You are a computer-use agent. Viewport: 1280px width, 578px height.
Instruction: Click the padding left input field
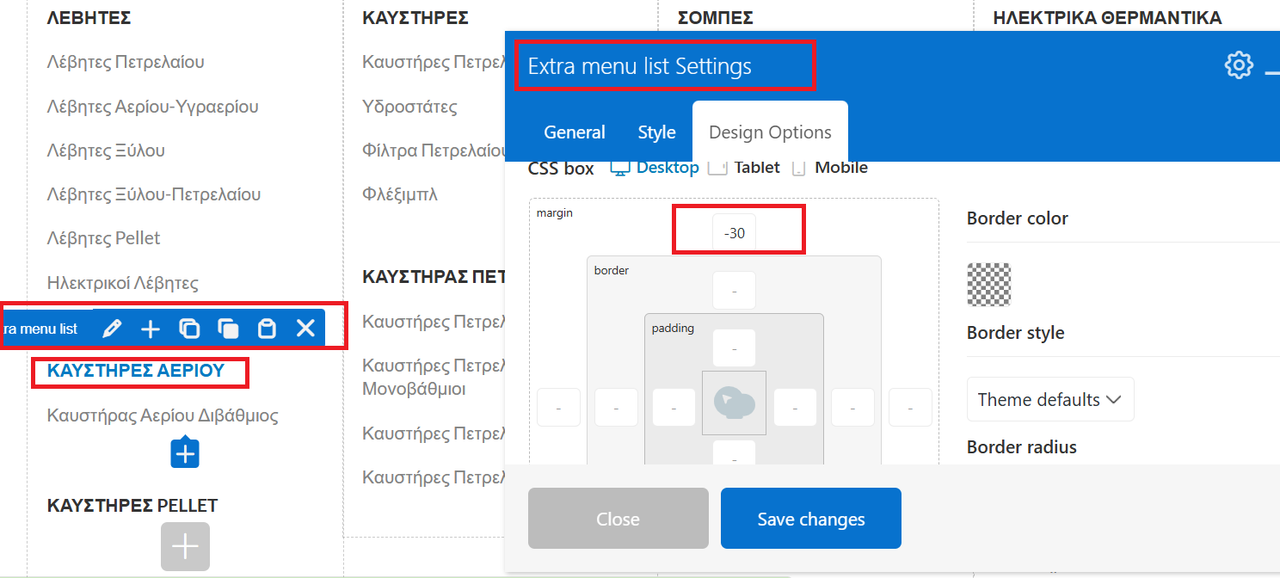(x=674, y=408)
